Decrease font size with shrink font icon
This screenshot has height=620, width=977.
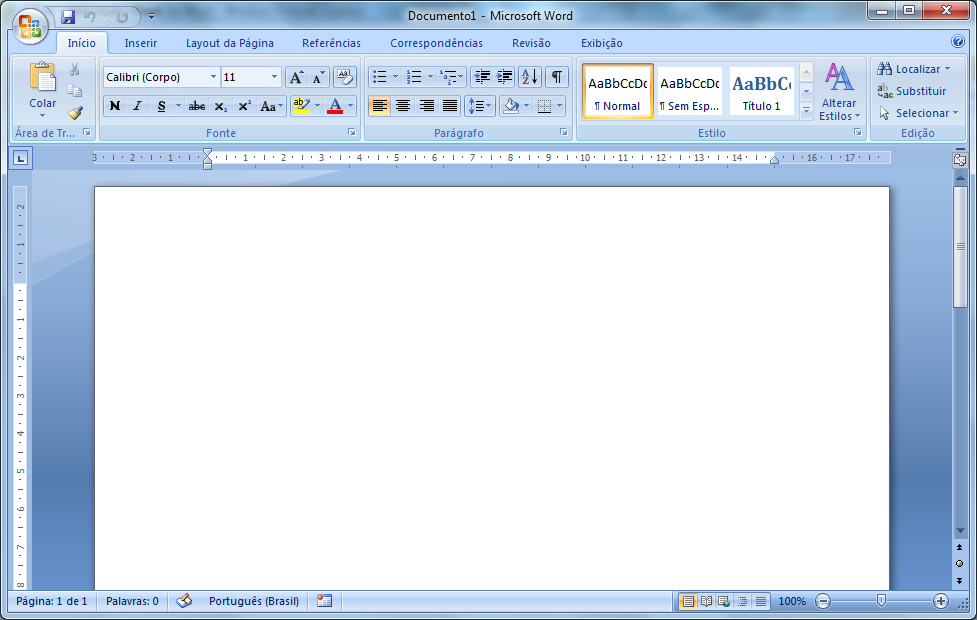click(318, 77)
